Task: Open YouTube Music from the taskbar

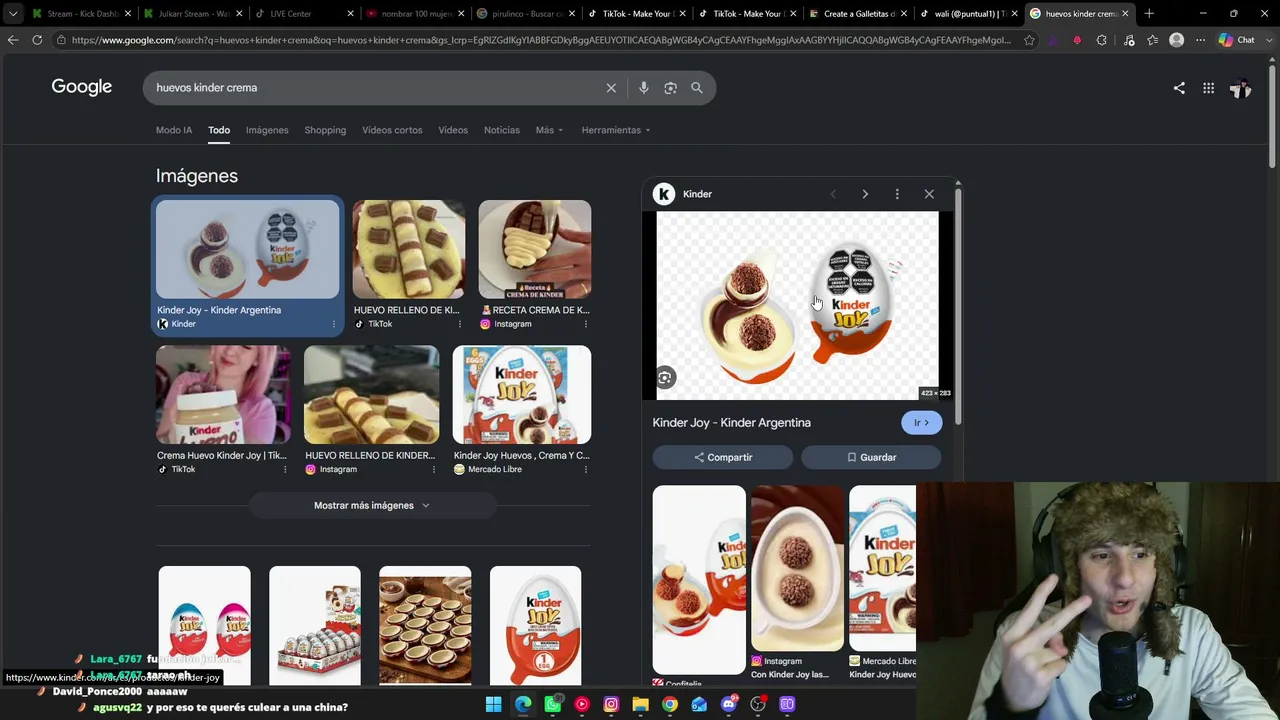Action: 582,705
